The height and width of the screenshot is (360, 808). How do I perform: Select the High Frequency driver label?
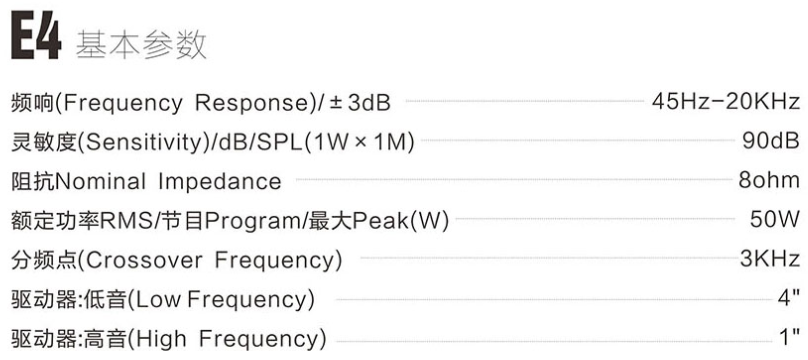169,339
